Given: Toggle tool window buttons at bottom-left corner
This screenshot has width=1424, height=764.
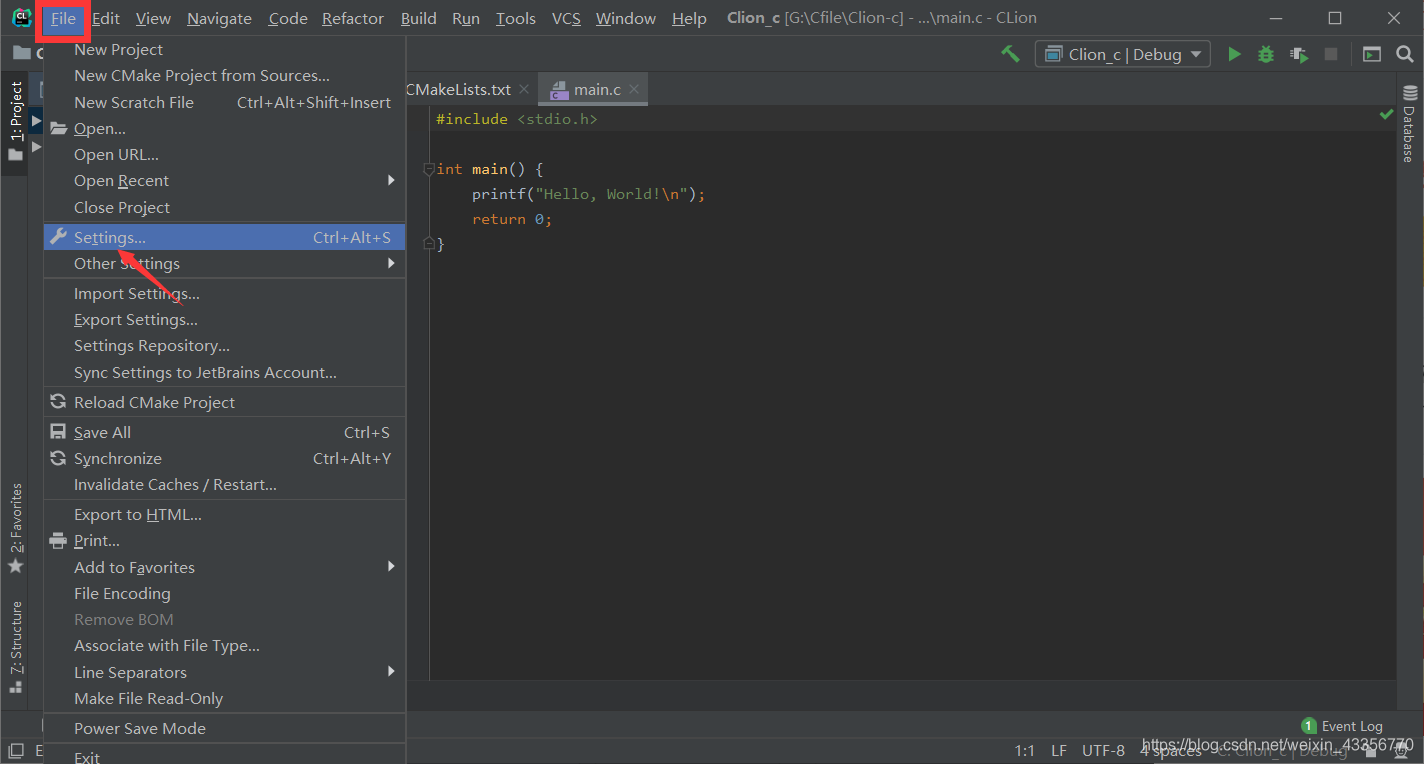Looking at the screenshot, I should [x=16, y=751].
